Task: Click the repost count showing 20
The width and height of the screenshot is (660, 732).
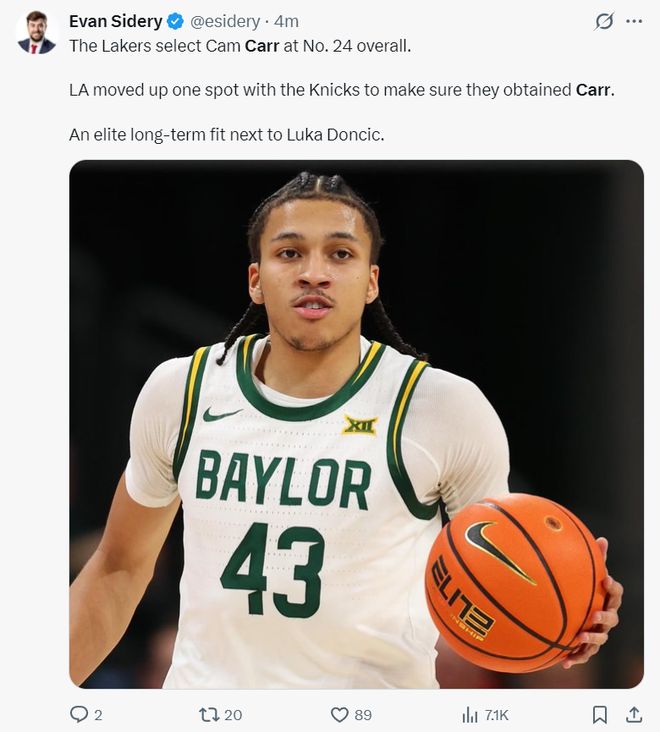Action: (x=233, y=715)
